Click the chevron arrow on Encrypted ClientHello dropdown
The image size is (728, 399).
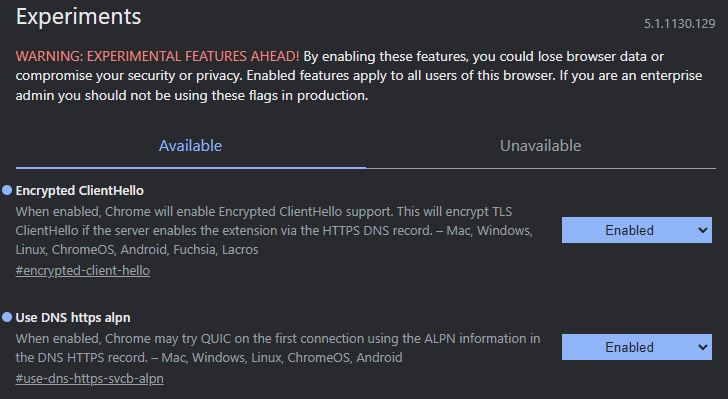pos(702,230)
